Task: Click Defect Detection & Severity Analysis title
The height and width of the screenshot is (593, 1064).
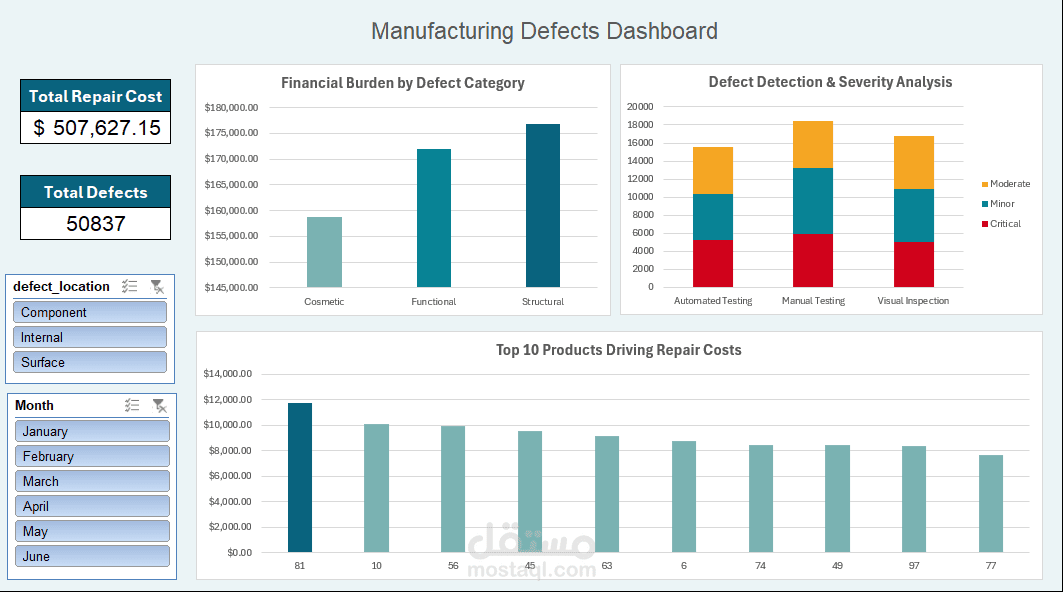Action: [x=831, y=82]
